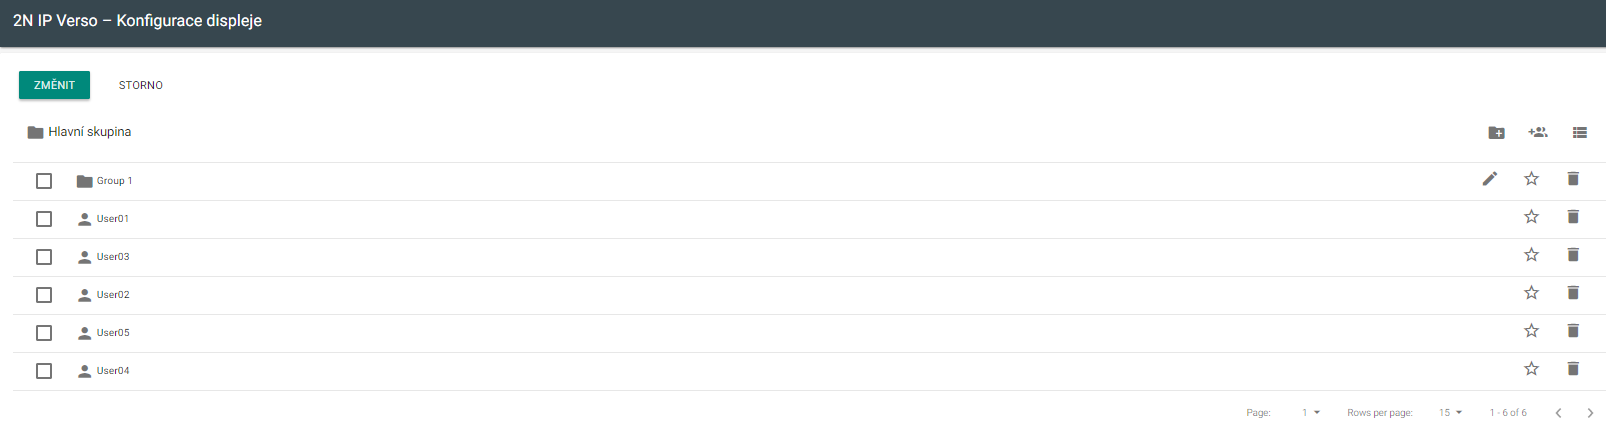Delete User03 using trash icon
1606x425 pixels.
[x=1573, y=255]
